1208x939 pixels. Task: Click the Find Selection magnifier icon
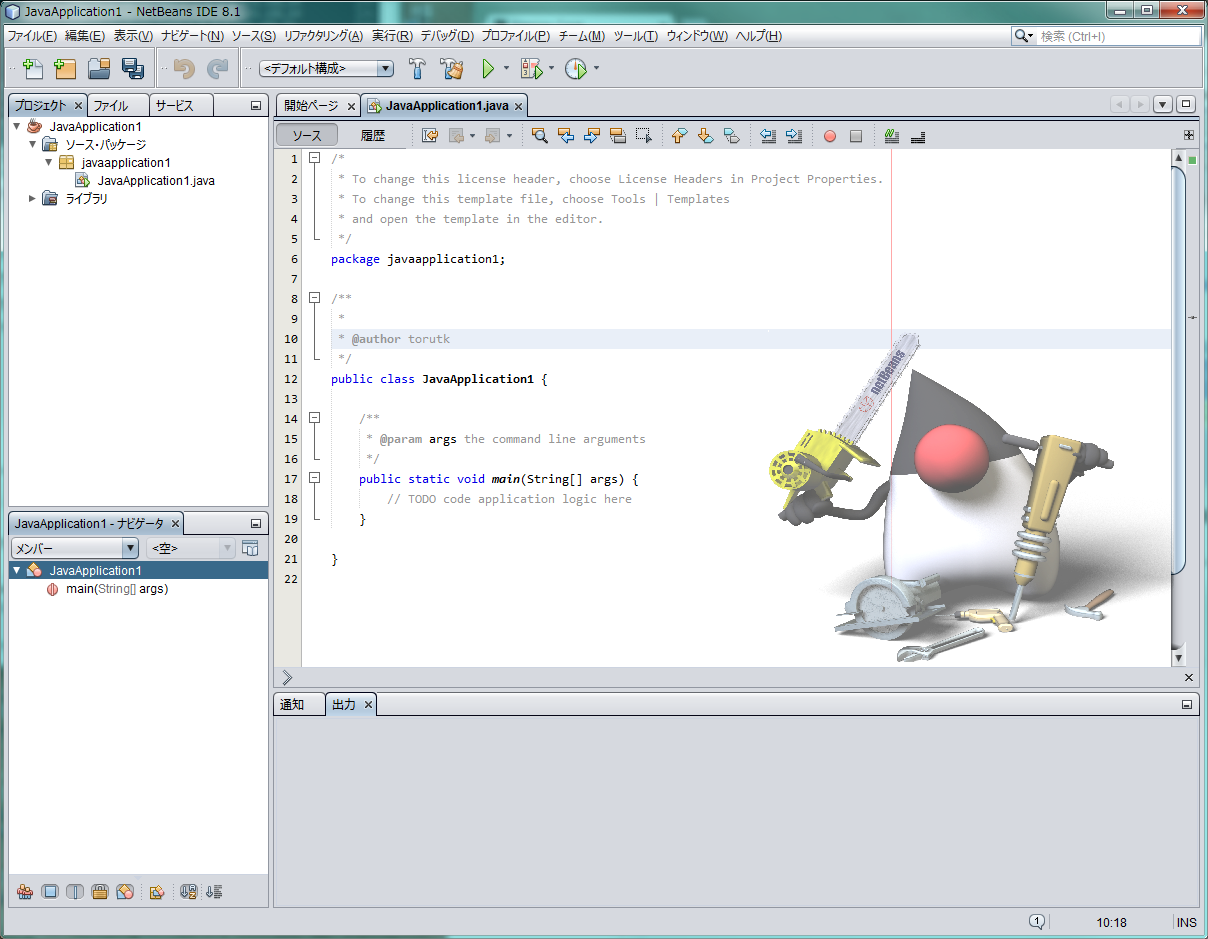click(x=539, y=136)
